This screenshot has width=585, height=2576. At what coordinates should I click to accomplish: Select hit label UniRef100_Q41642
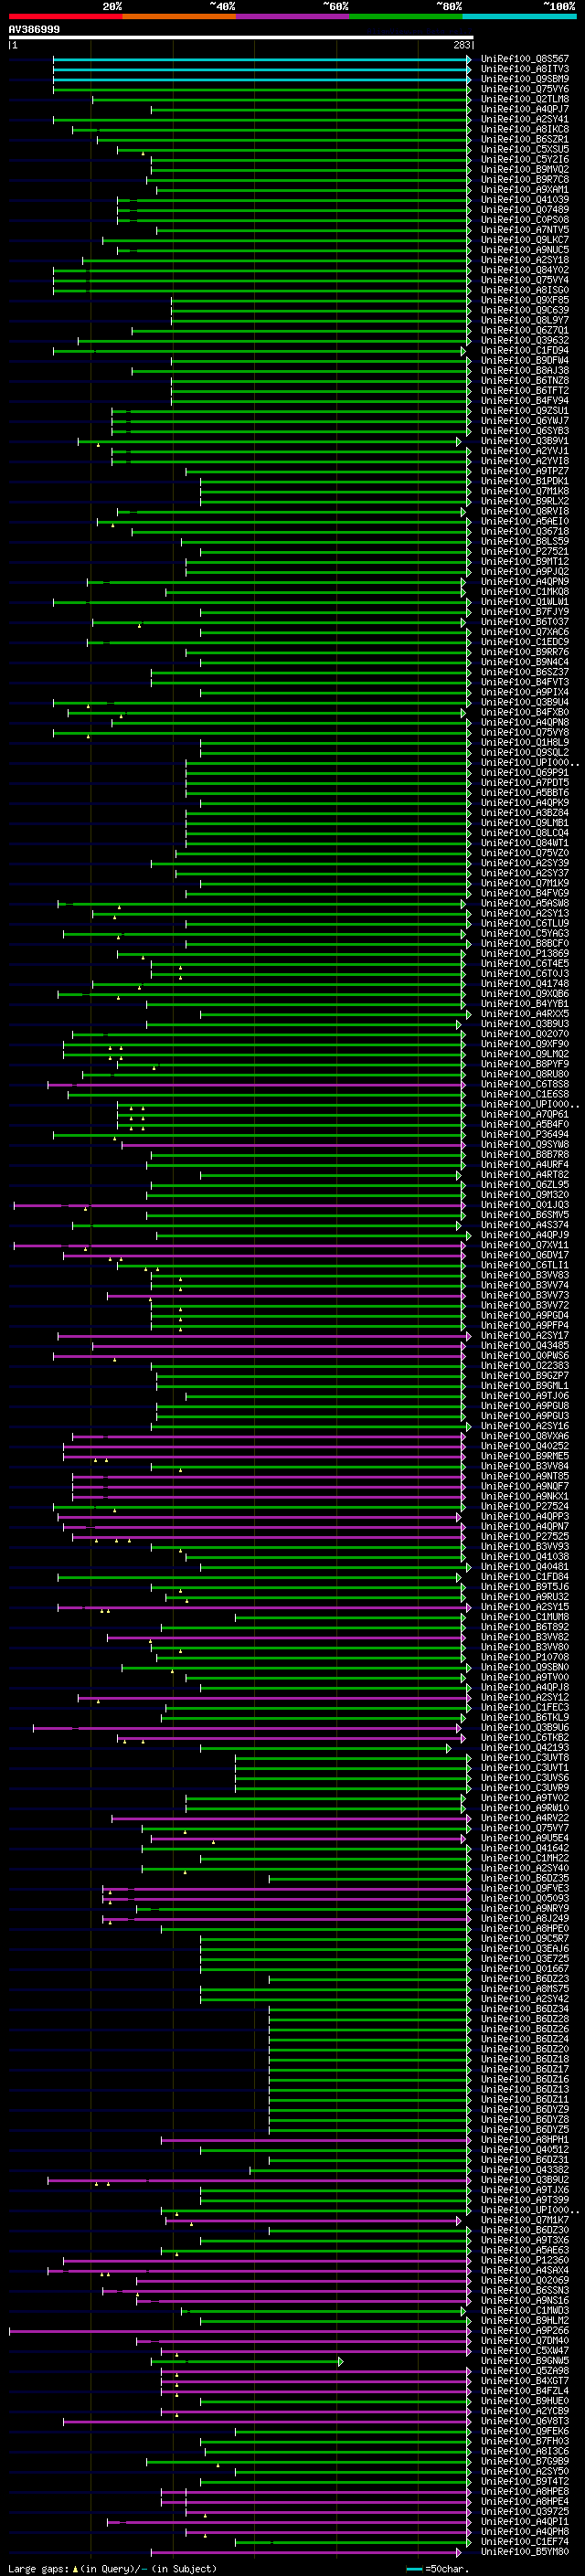click(525, 1848)
